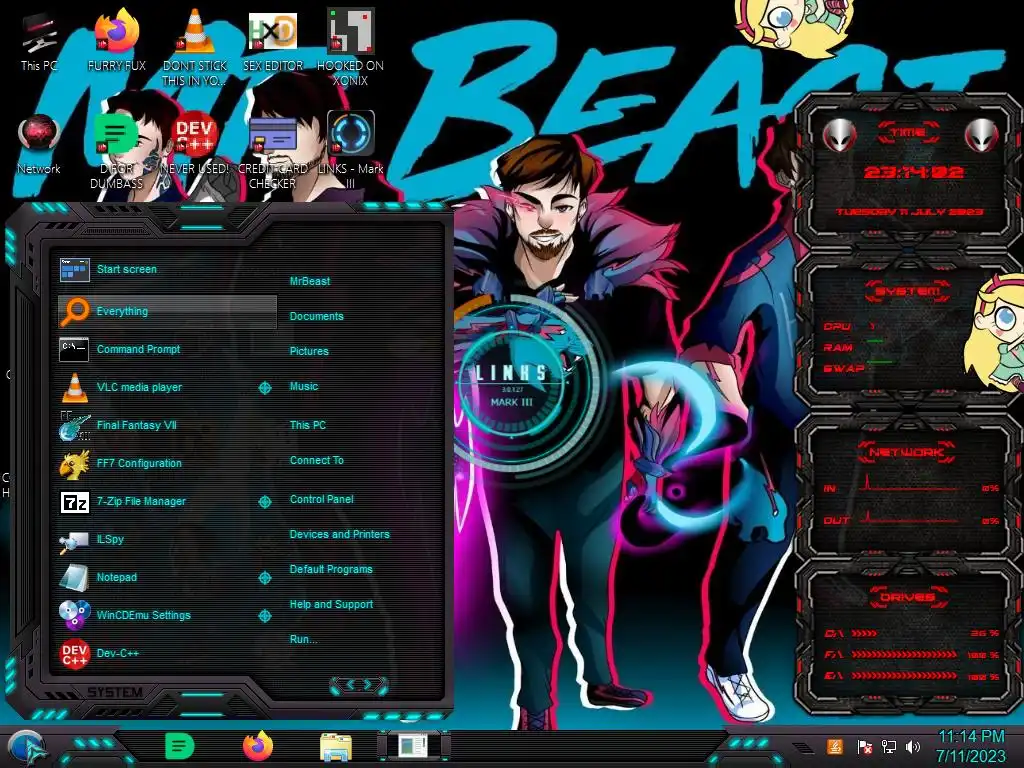1024x768 pixels.
Task: Open This PC from start menu list
Action: (x=308, y=425)
